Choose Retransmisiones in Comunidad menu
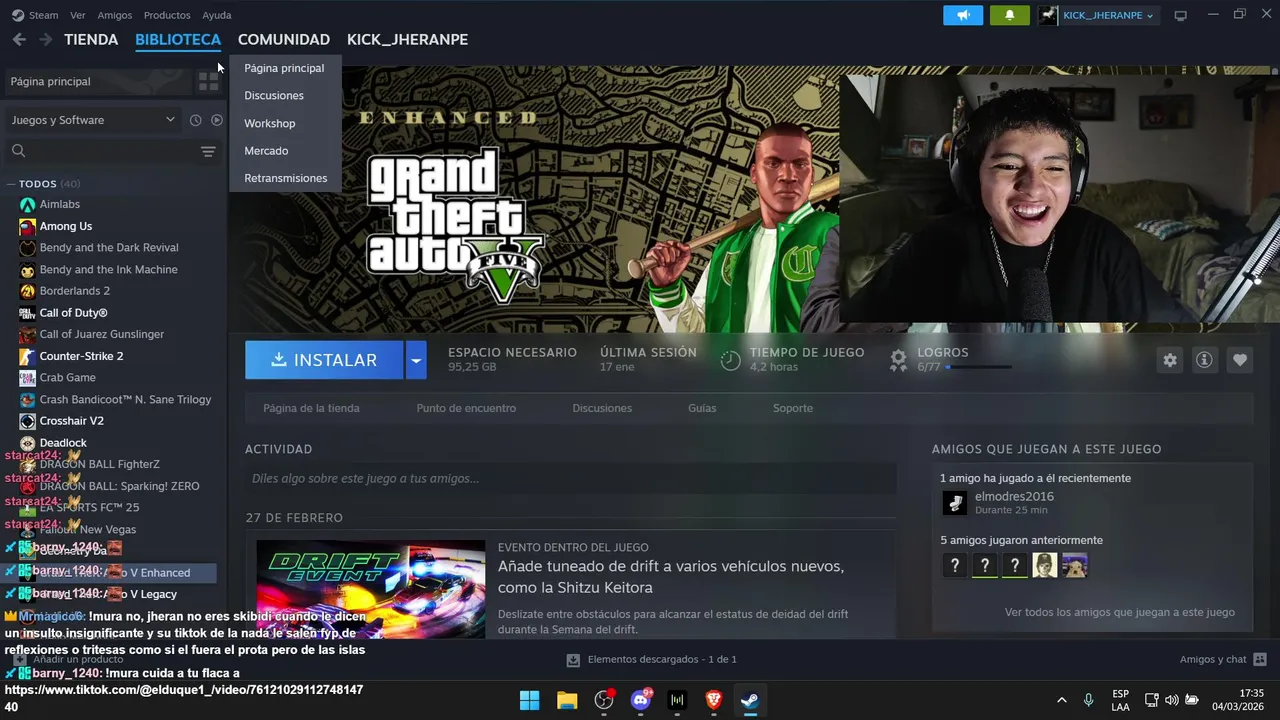Viewport: 1280px width, 720px height. (x=285, y=178)
